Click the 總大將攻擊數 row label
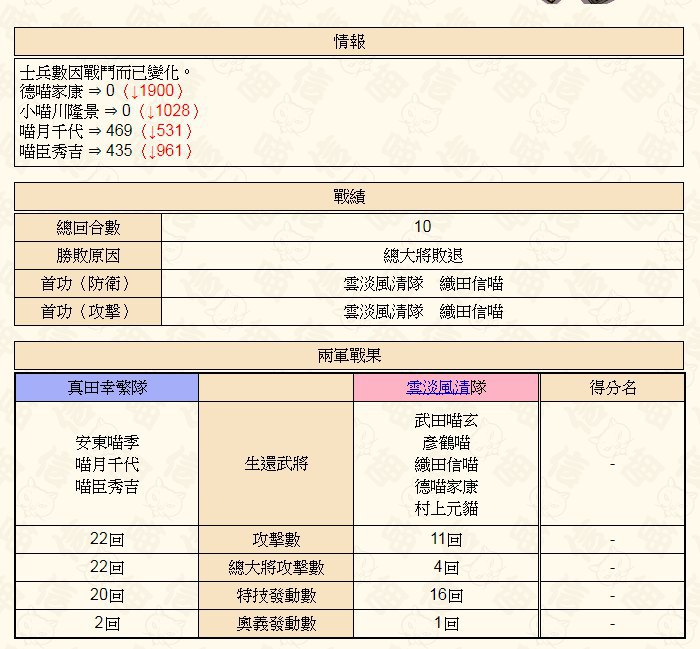This screenshot has height=649, width=700. [x=276, y=567]
